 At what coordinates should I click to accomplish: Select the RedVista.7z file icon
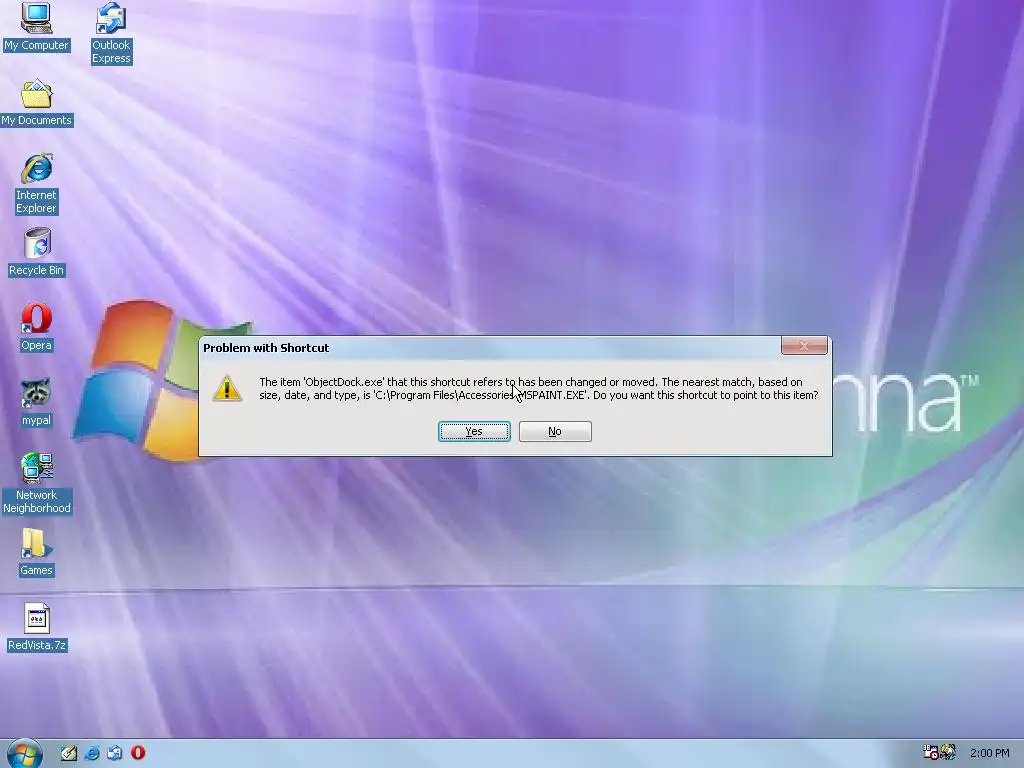pos(37,628)
